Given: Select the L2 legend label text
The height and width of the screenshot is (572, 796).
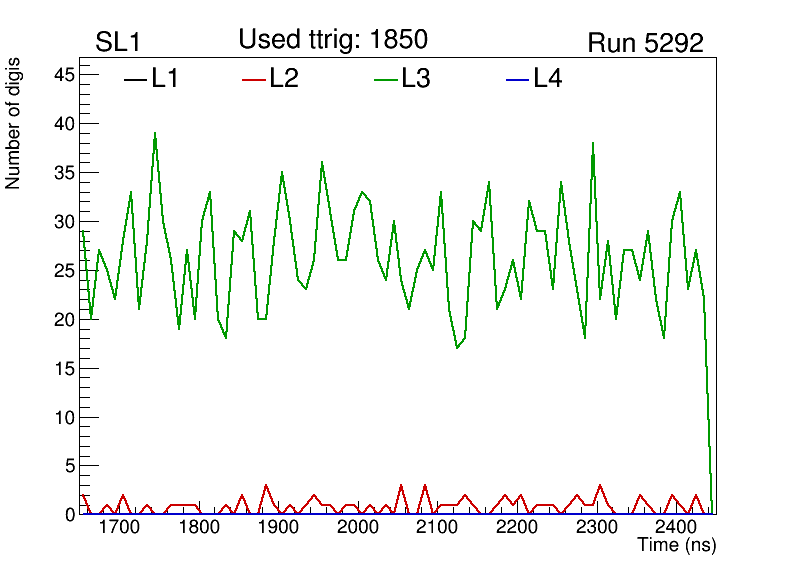Looking at the screenshot, I should click(284, 80).
